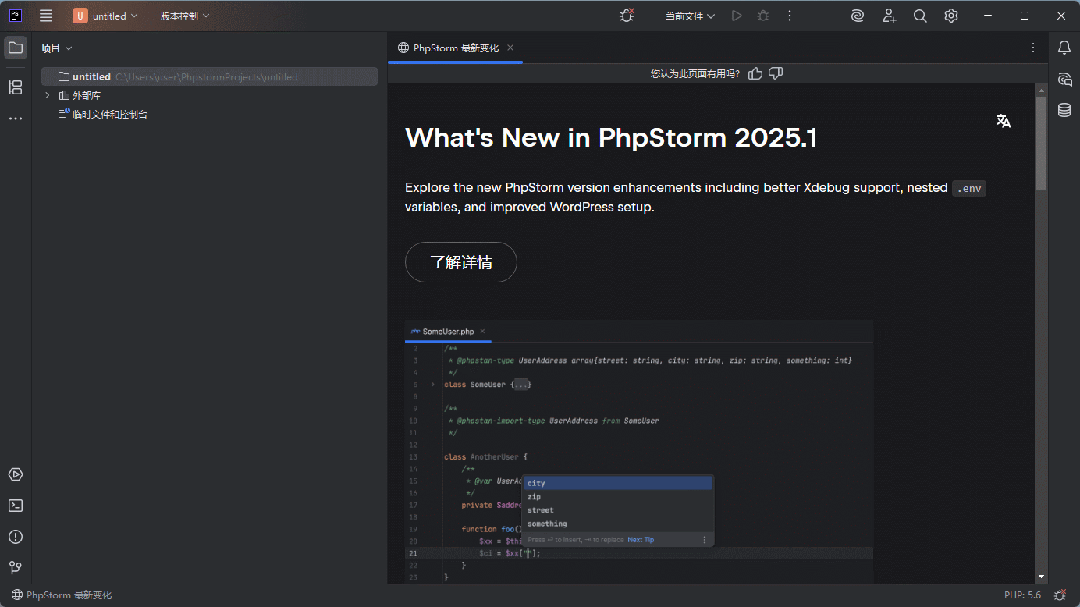Click thumbs down for page feedback
Image resolution: width=1080 pixels, height=607 pixels.
[776, 73]
